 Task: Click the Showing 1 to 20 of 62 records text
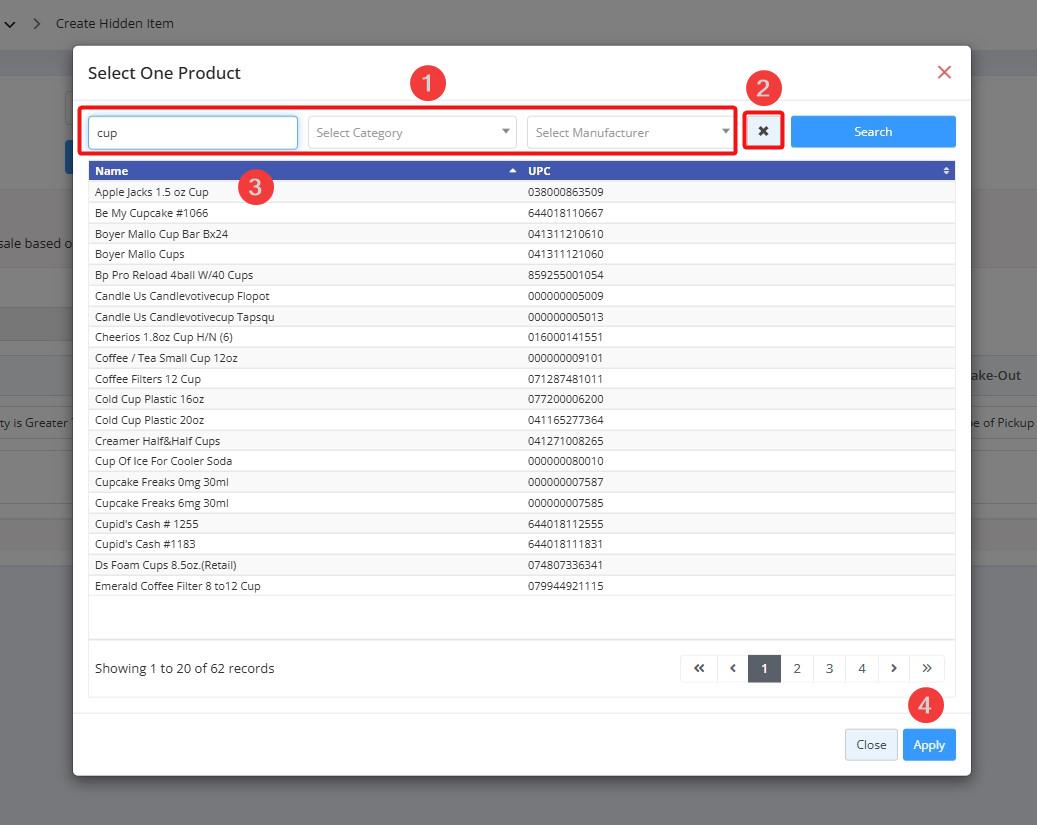click(x=185, y=668)
